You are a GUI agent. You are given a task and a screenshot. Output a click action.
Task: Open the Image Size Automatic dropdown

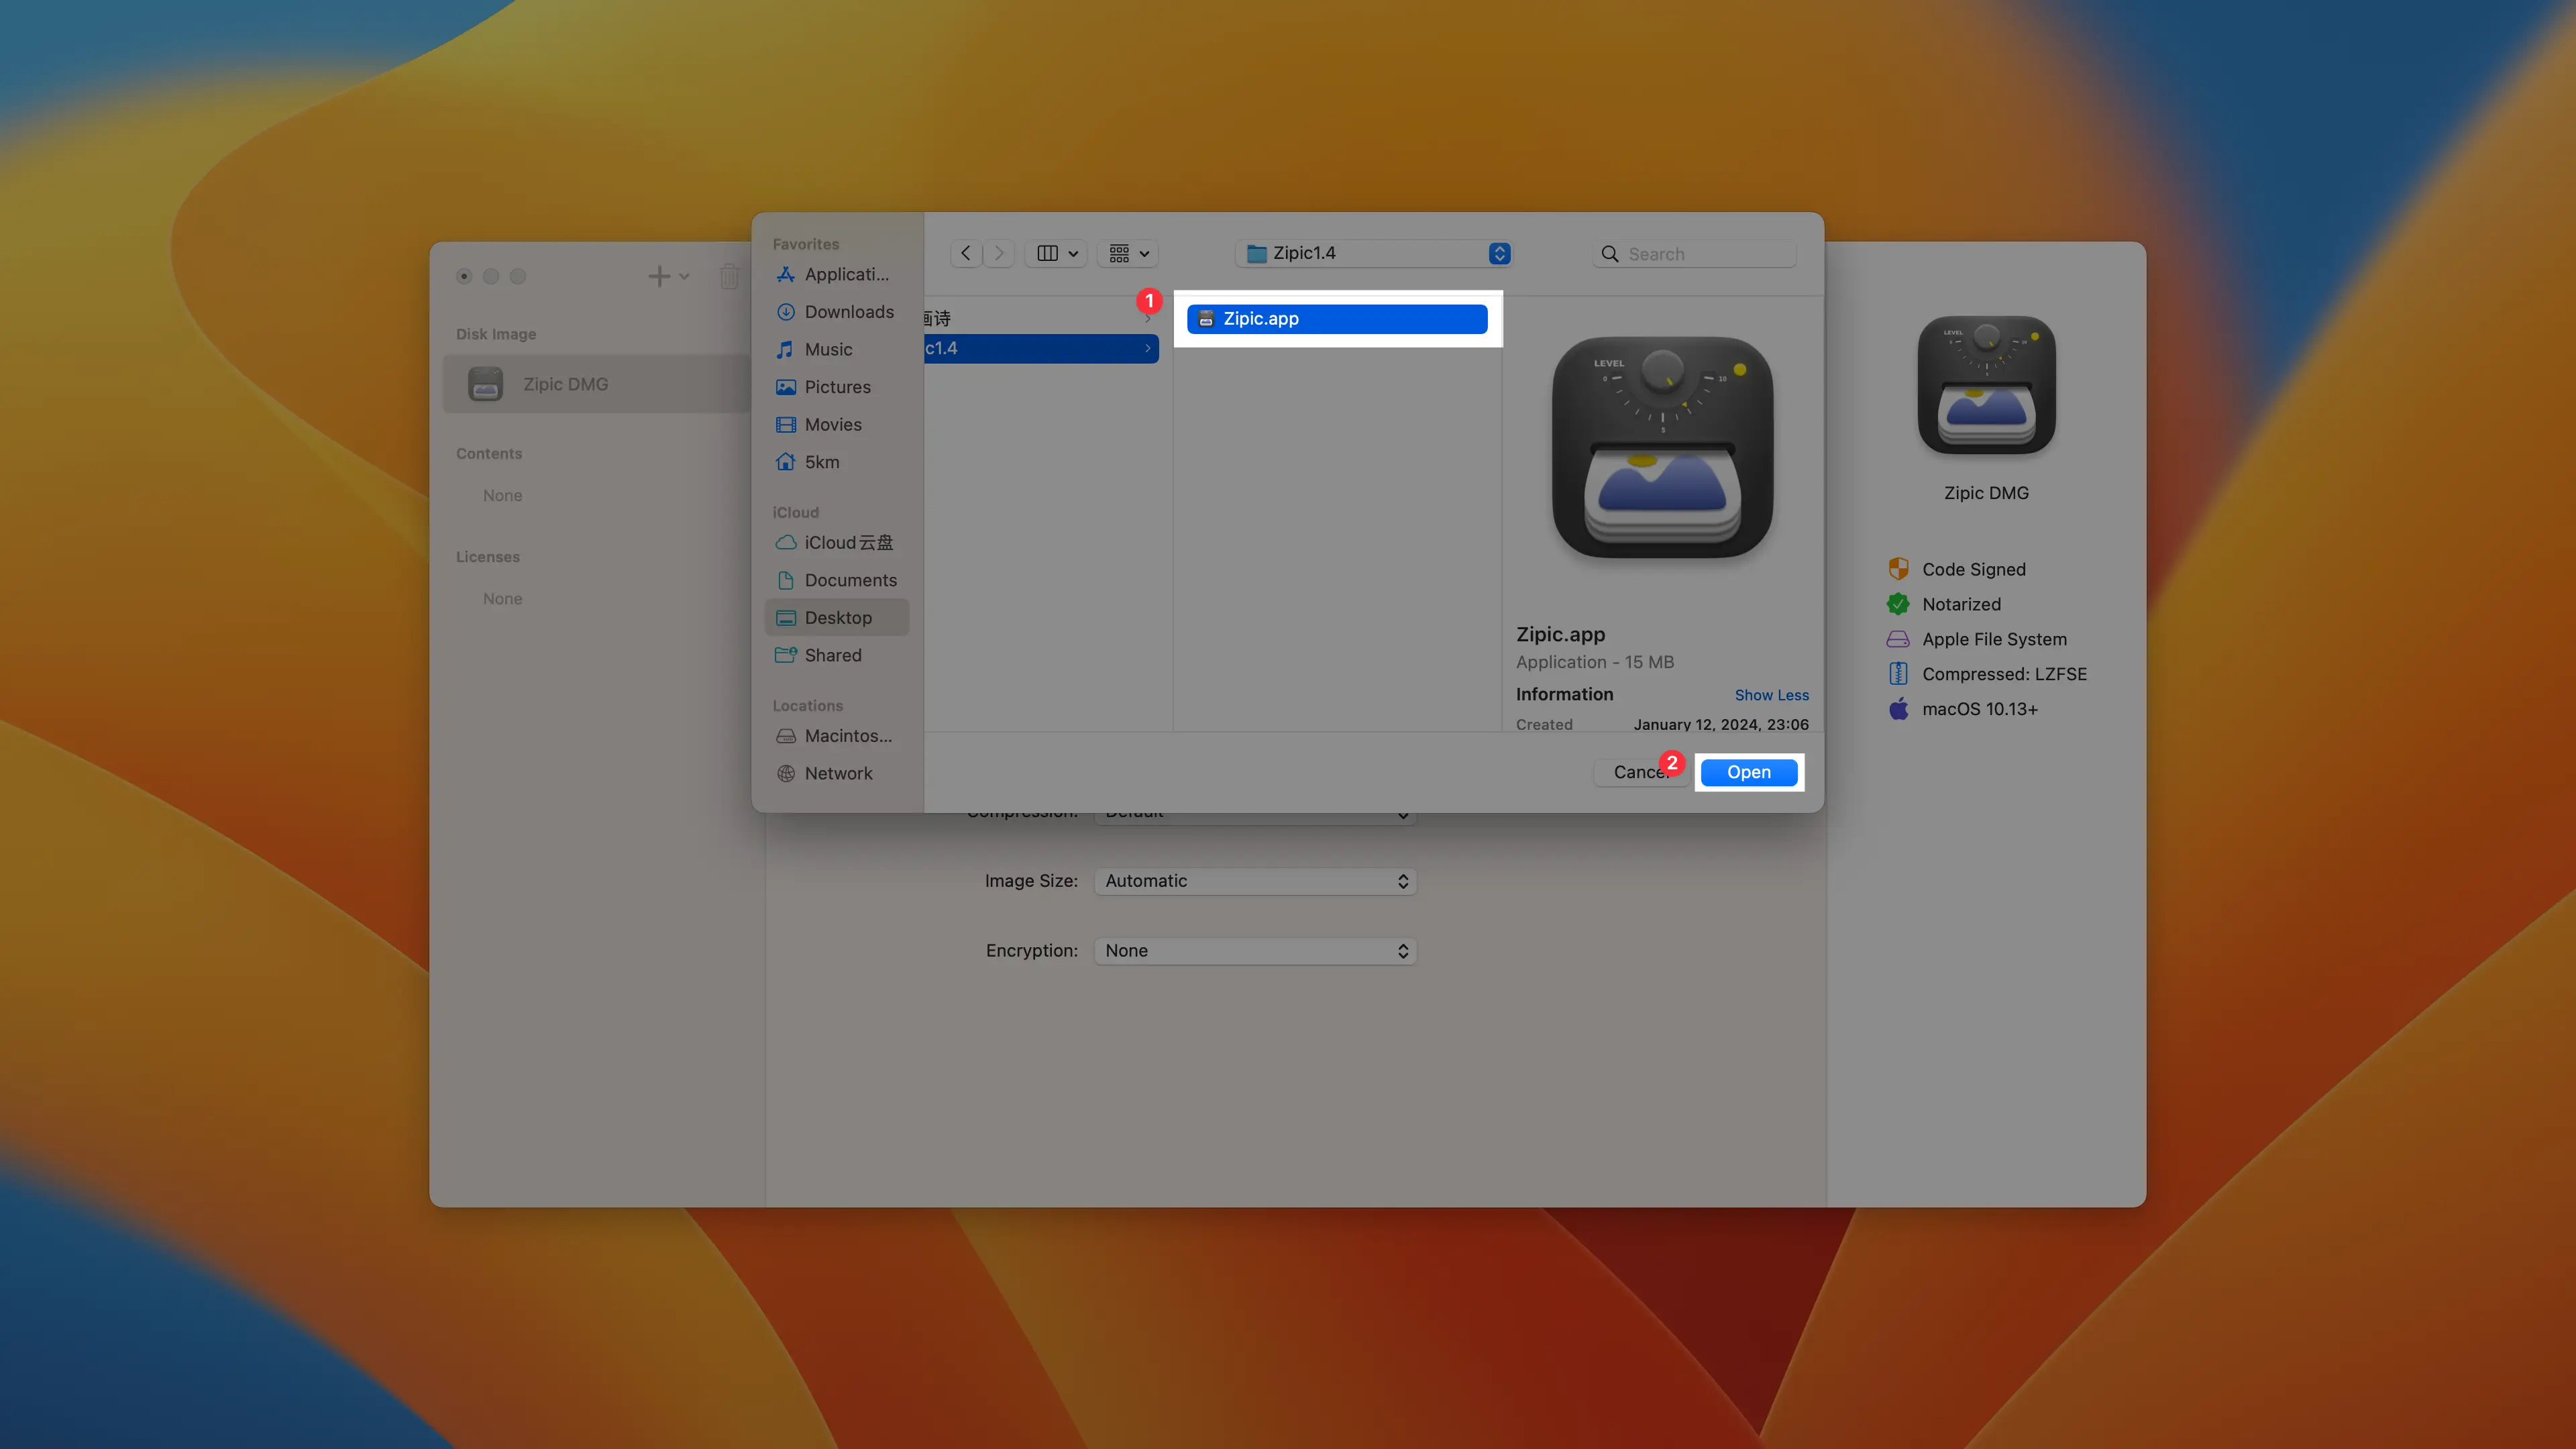pos(1255,881)
